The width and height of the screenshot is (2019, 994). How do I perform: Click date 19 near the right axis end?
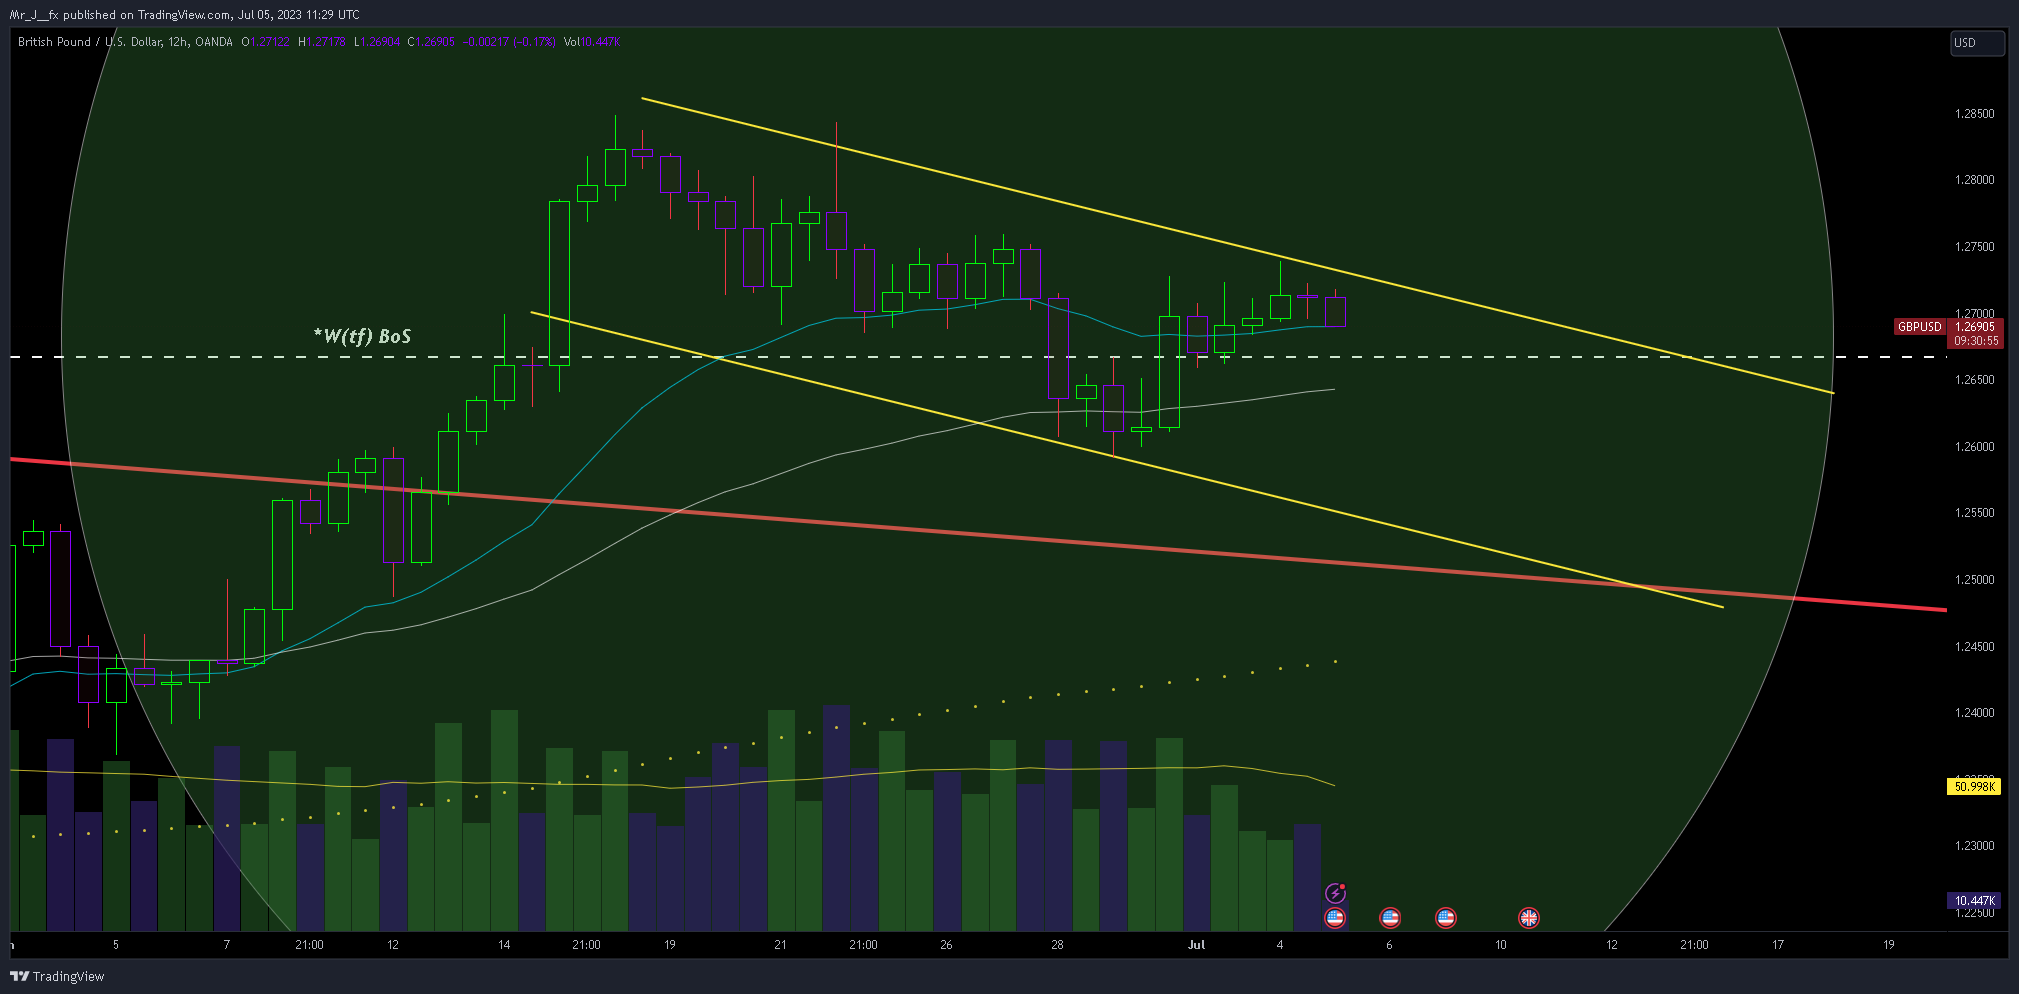(x=1888, y=945)
